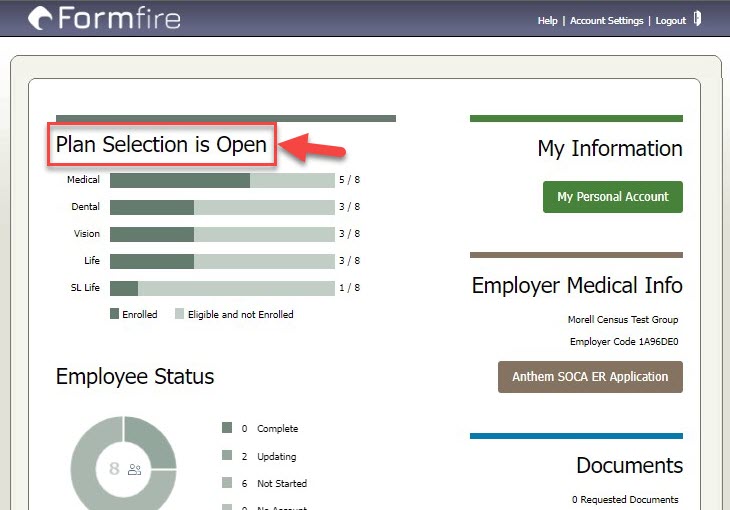Click the Not Started status legend swatch
Screen dimensions: 730x510
[x=227, y=483]
